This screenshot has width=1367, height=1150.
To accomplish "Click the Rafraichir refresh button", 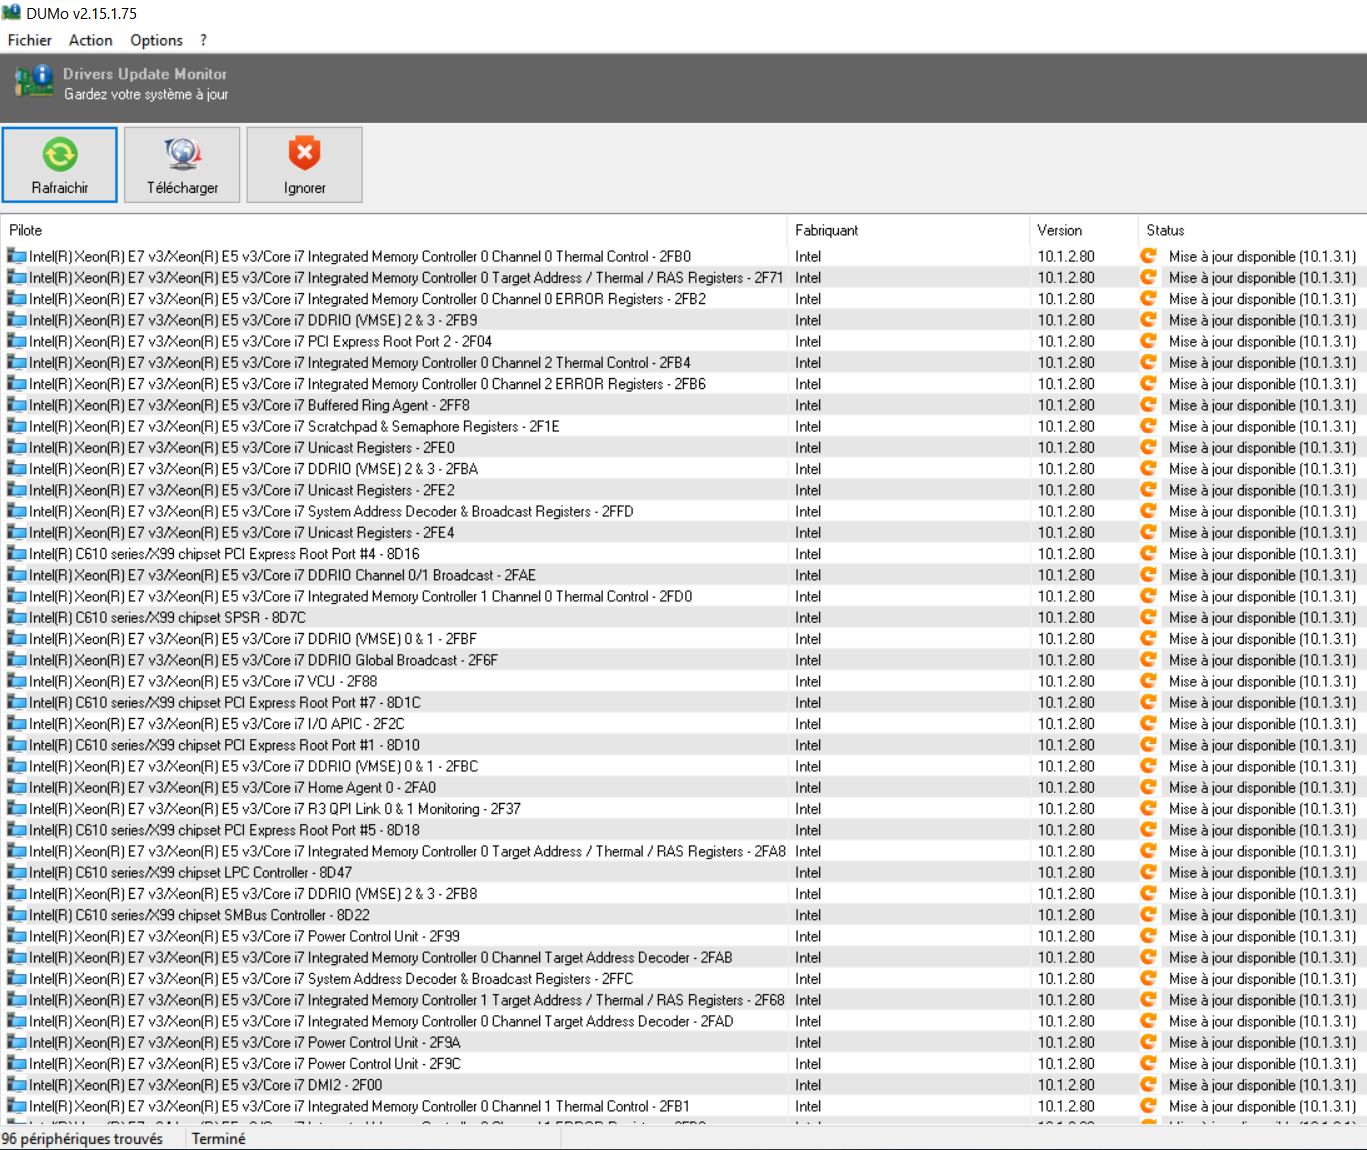I will coord(60,165).
